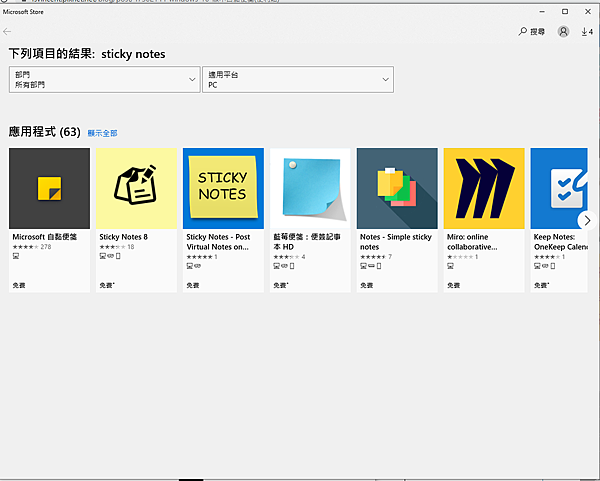
Task: Open the downloads queue showing 4
Action: (587, 32)
